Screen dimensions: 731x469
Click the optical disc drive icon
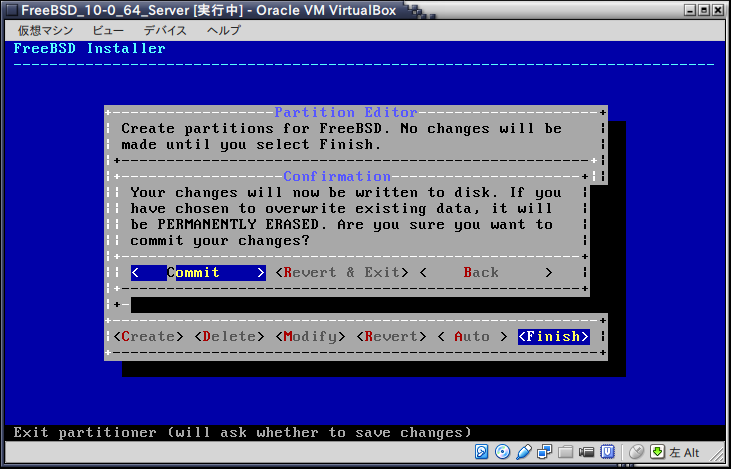pos(503,453)
